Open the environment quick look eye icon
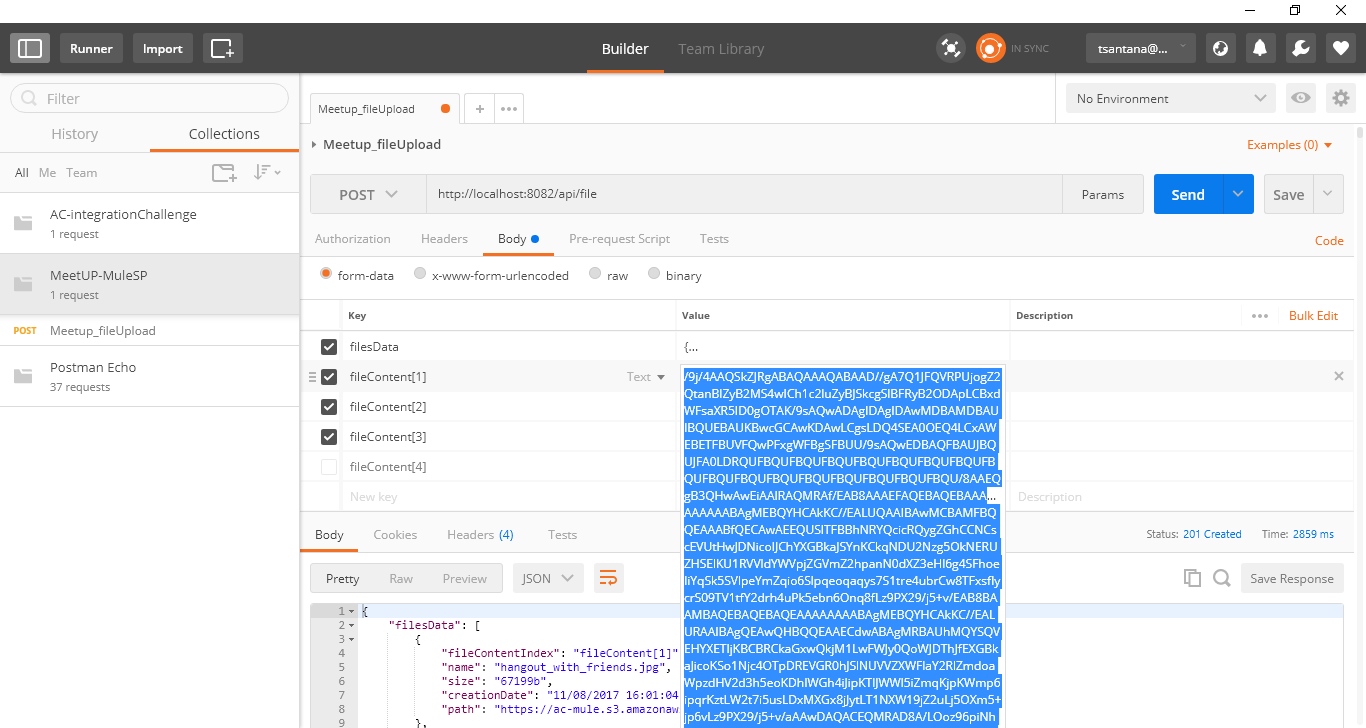The width and height of the screenshot is (1366, 728). tap(1302, 97)
